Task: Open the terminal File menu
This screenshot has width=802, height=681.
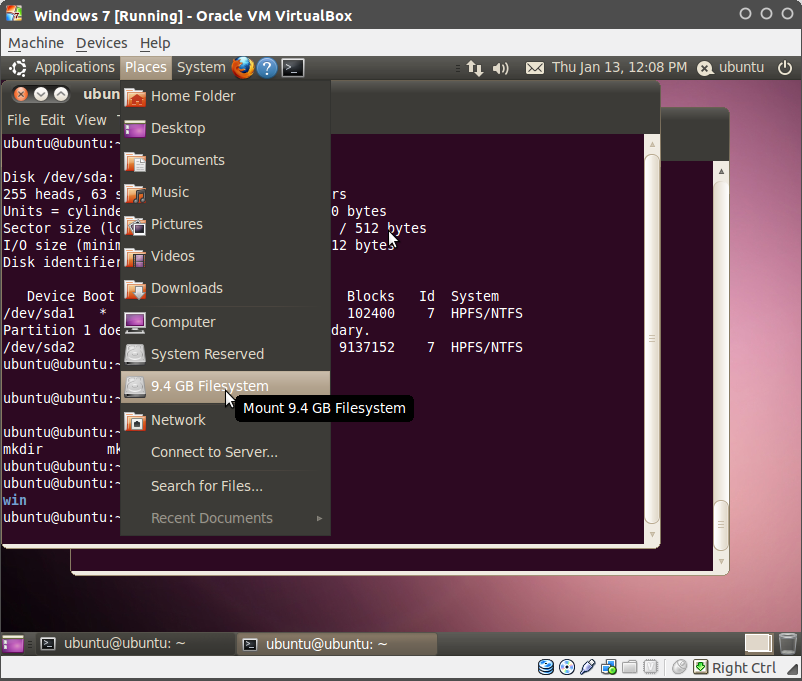Action: (18, 120)
